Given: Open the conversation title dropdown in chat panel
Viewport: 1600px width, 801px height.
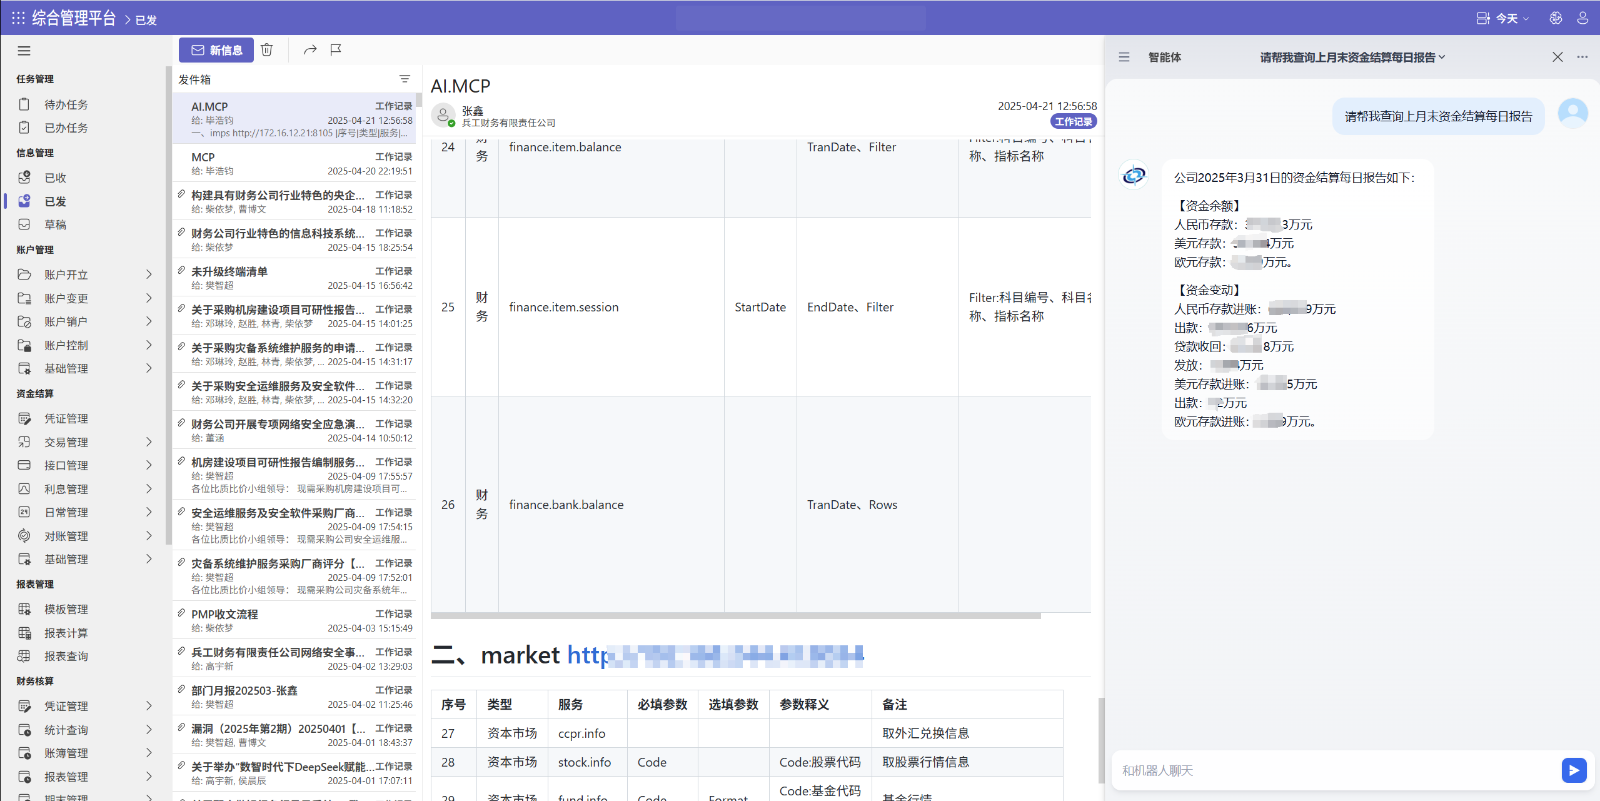Looking at the screenshot, I should [x=1352, y=57].
